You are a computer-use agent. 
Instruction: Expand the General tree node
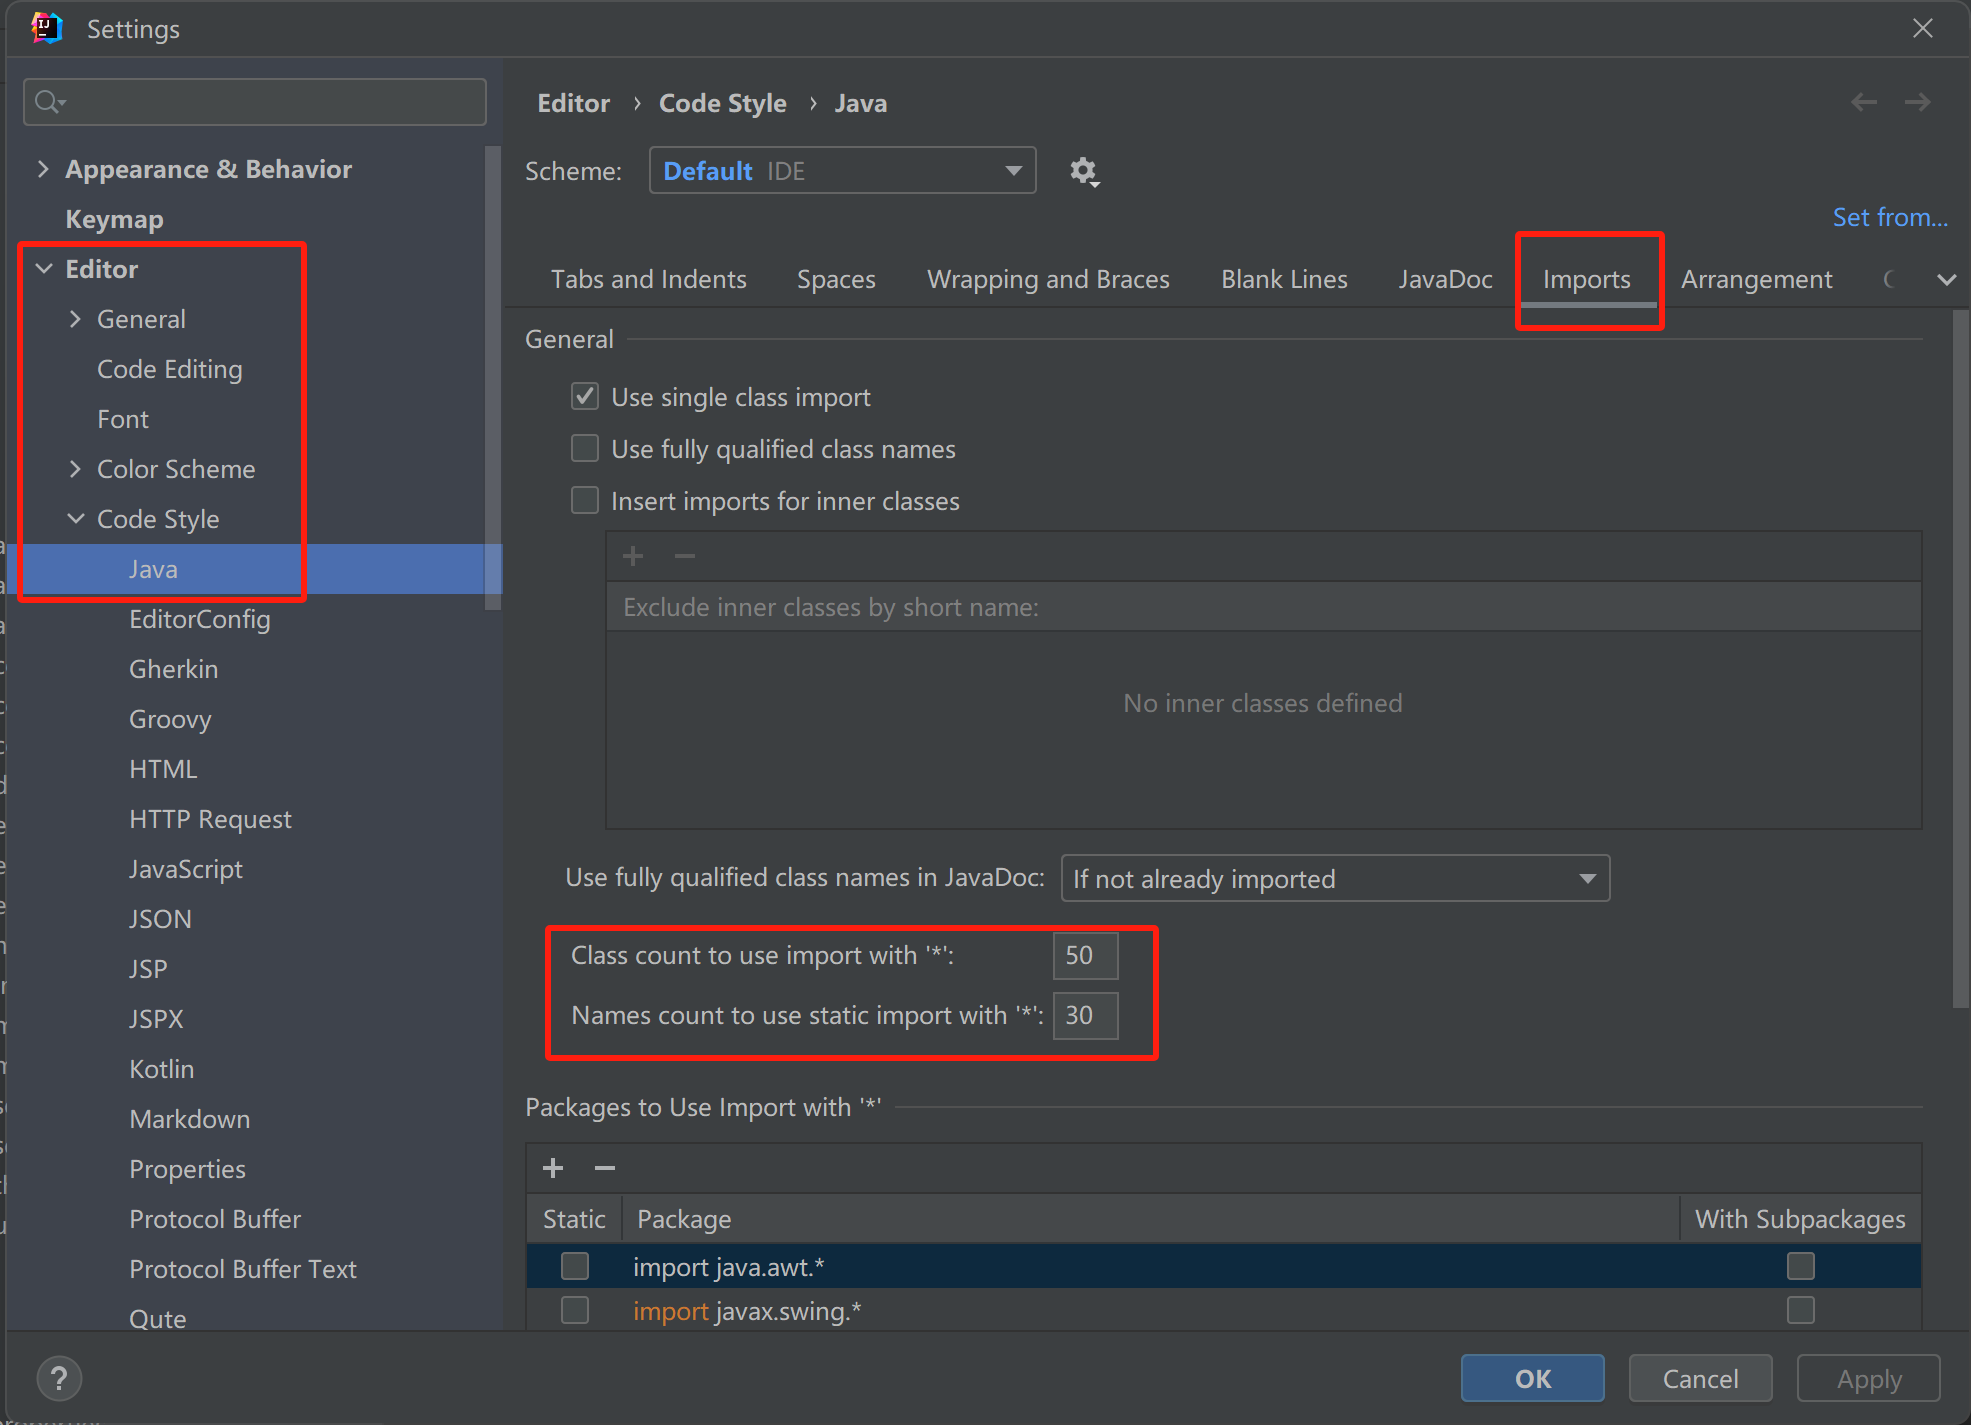coord(75,319)
